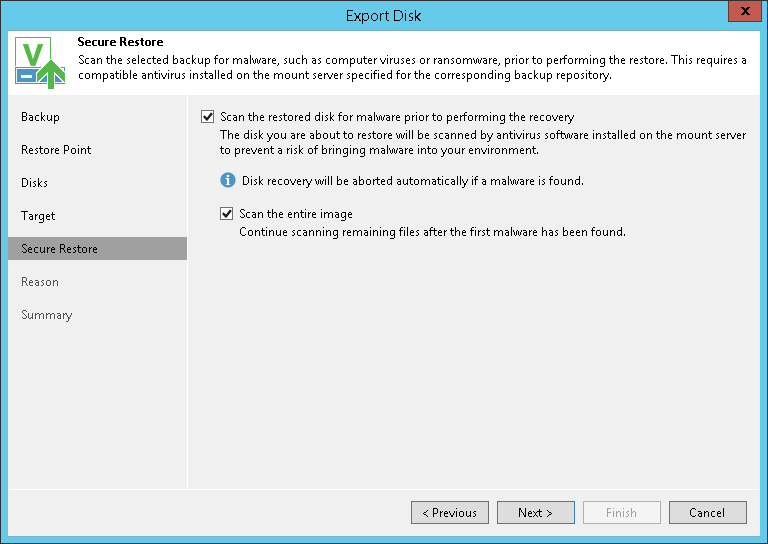The height and width of the screenshot is (544, 768).
Task: Click the Export Disk title bar
Action: [384, 15]
